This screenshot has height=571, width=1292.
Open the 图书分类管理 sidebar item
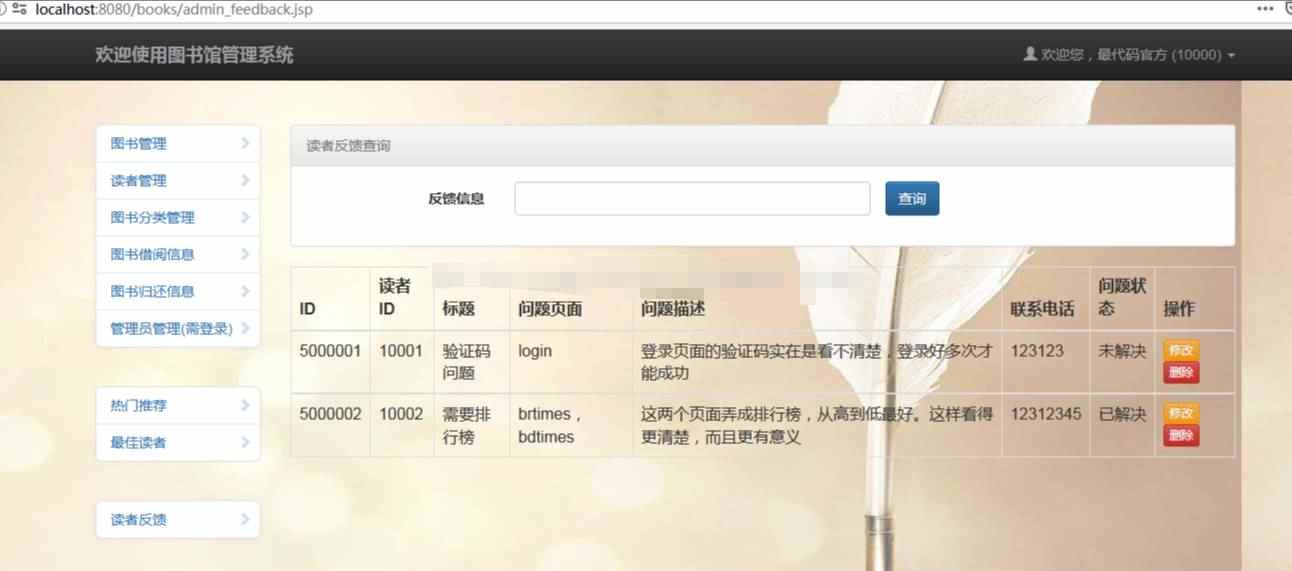pos(178,218)
